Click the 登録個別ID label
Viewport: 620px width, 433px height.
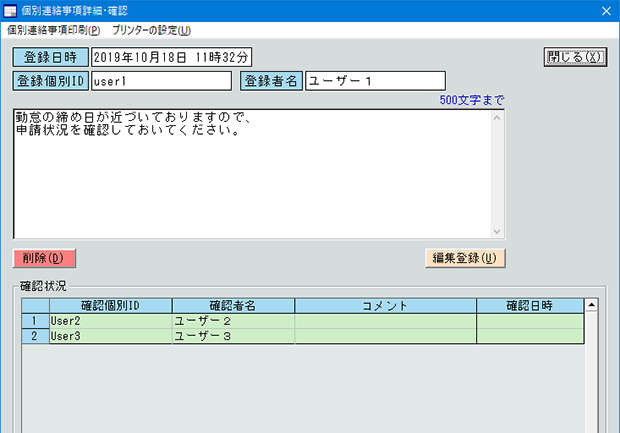51,81
